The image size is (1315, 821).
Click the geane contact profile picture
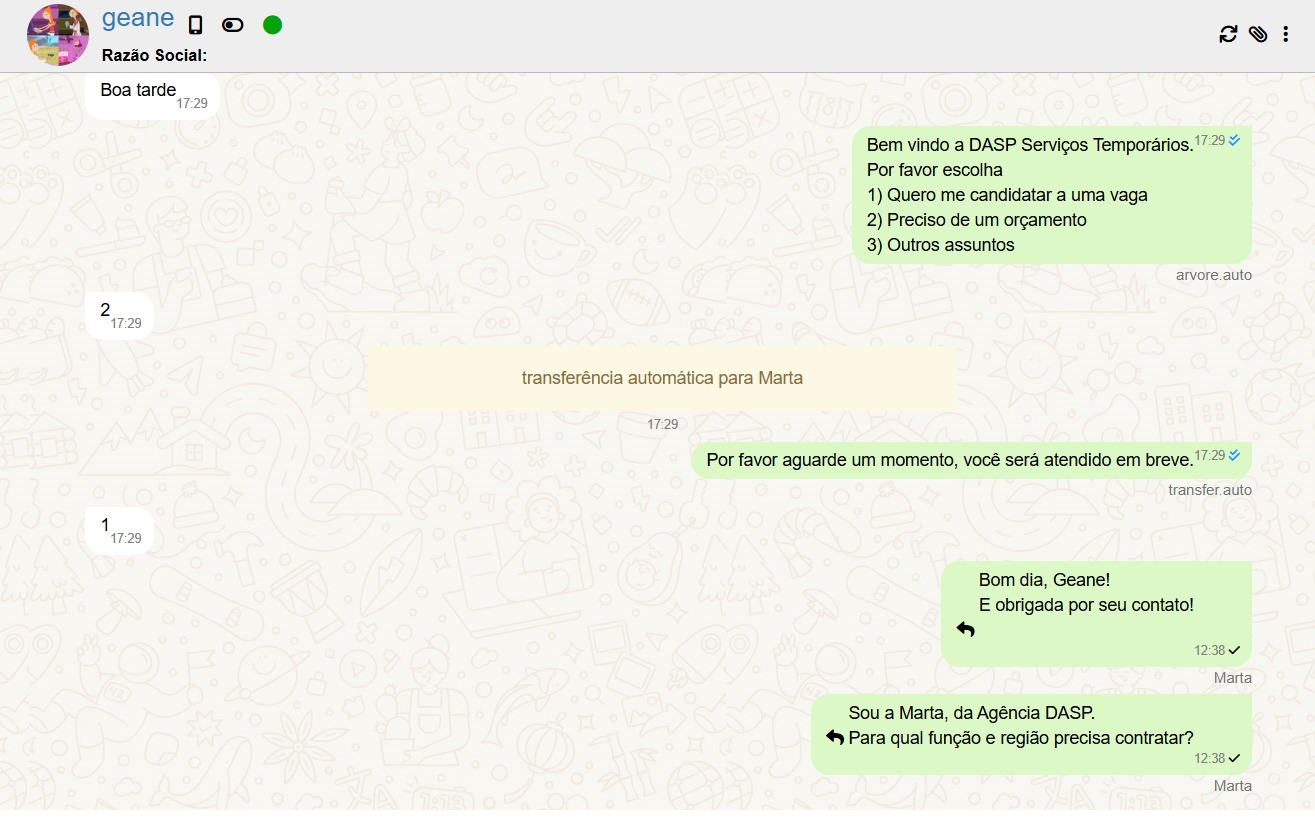click(58, 35)
